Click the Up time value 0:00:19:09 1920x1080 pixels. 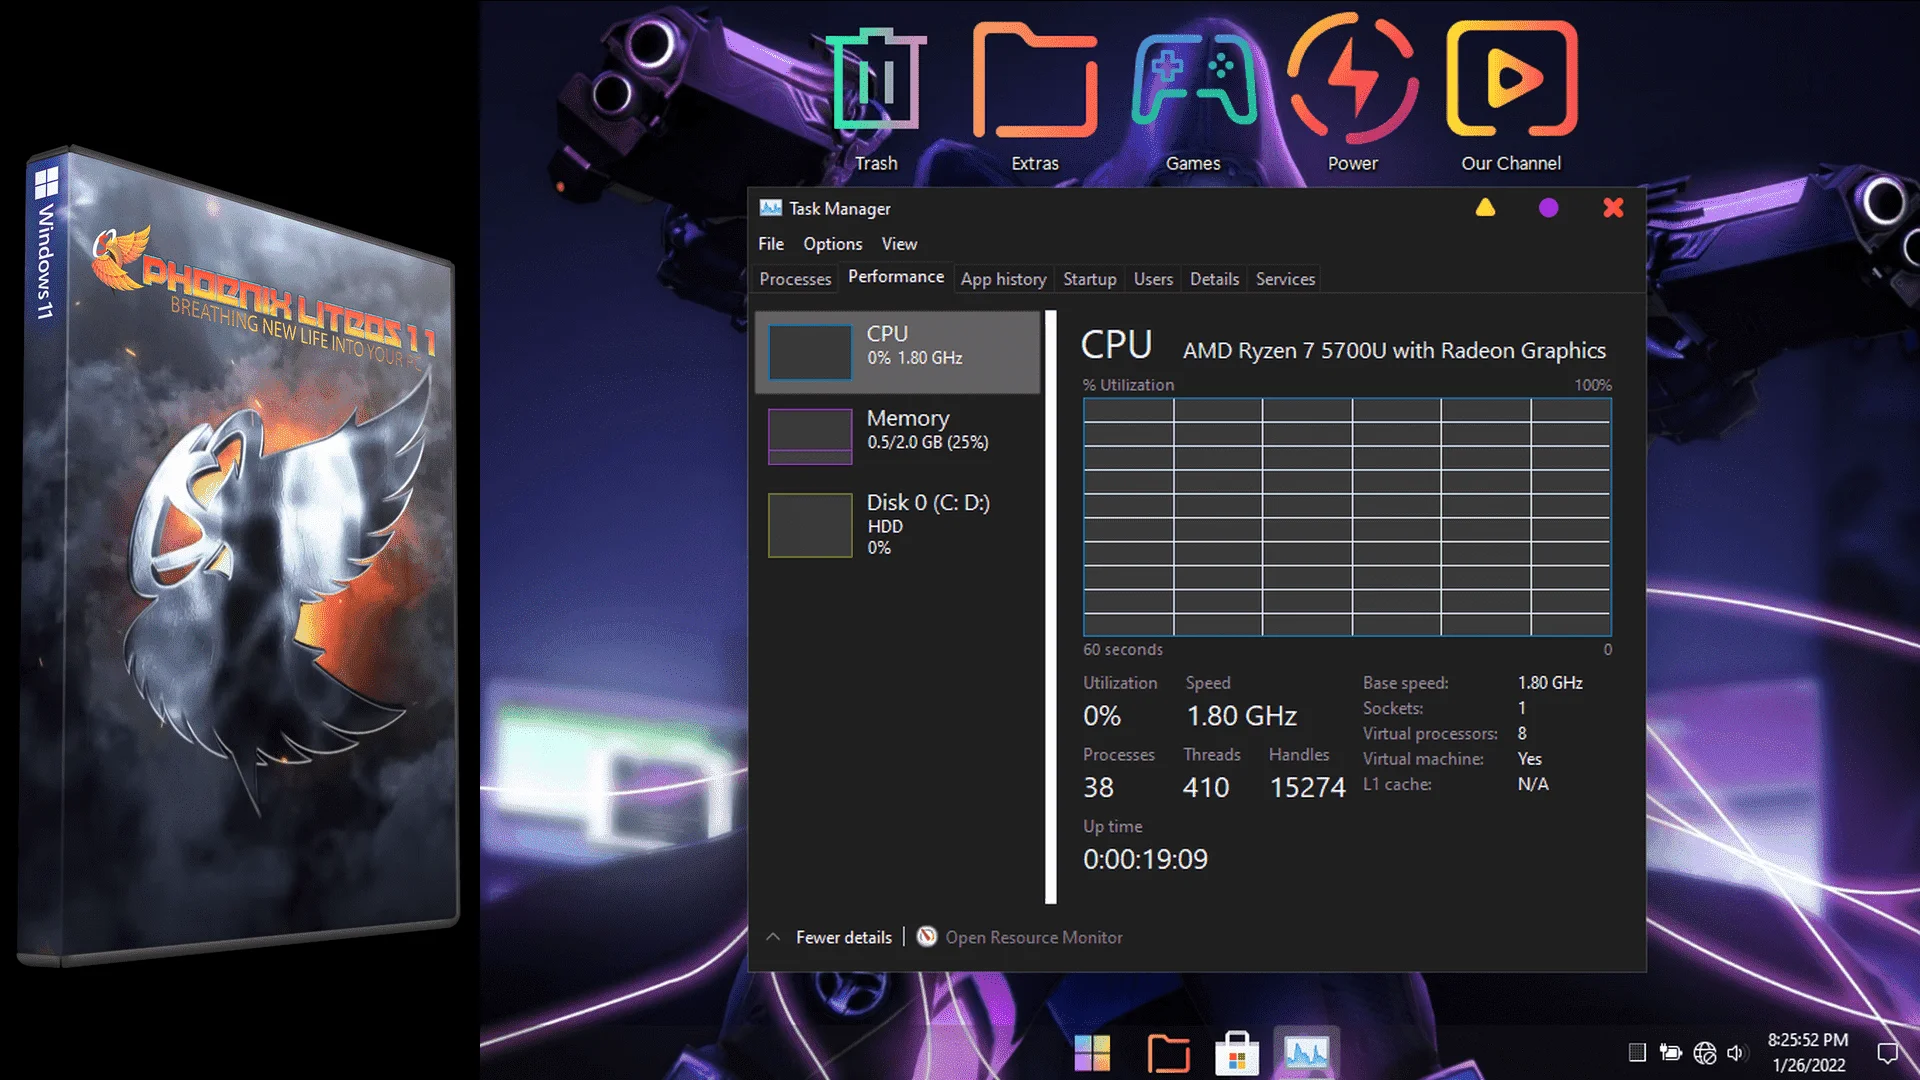click(1145, 859)
